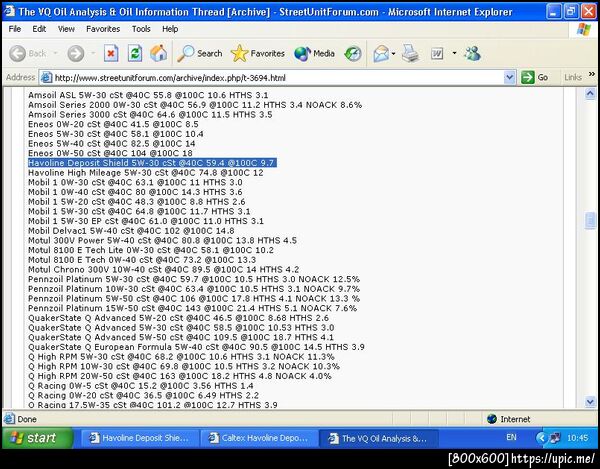Open the View menu
The height and width of the screenshot is (469, 600).
click(x=66, y=29)
